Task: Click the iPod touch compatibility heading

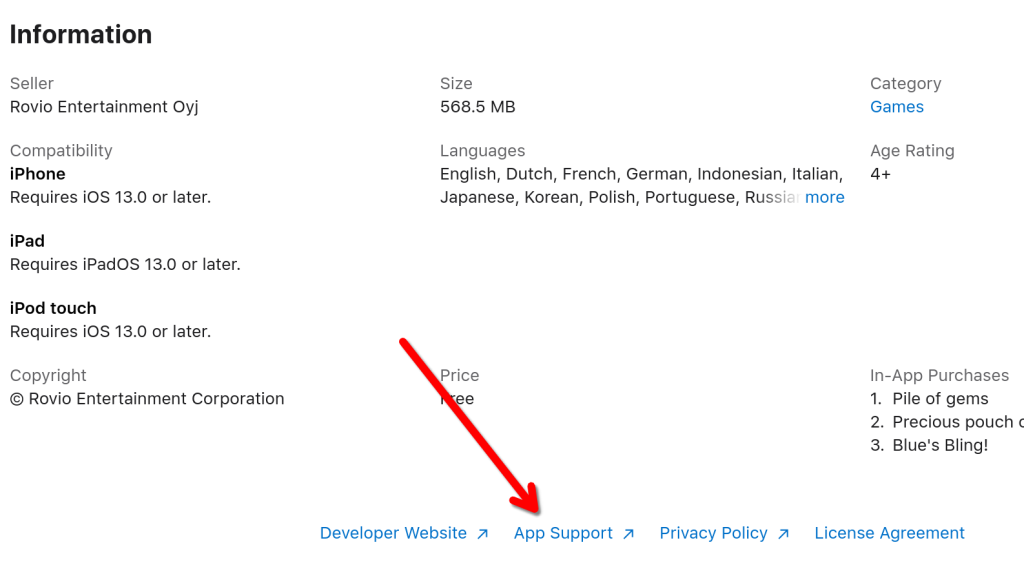Action: coord(53,308)
